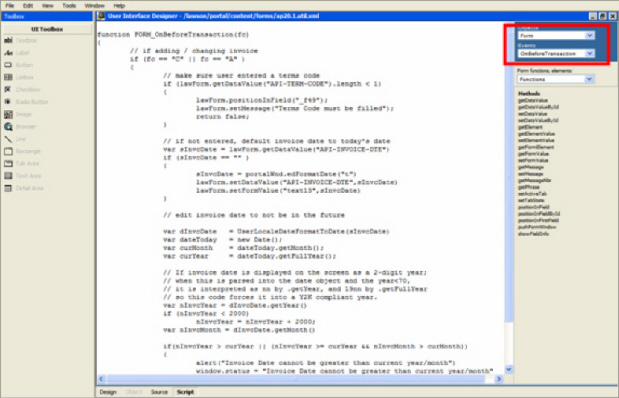Select the Textbox tool in UI Toolbox

pyautogui.click(x=21, y=40)
